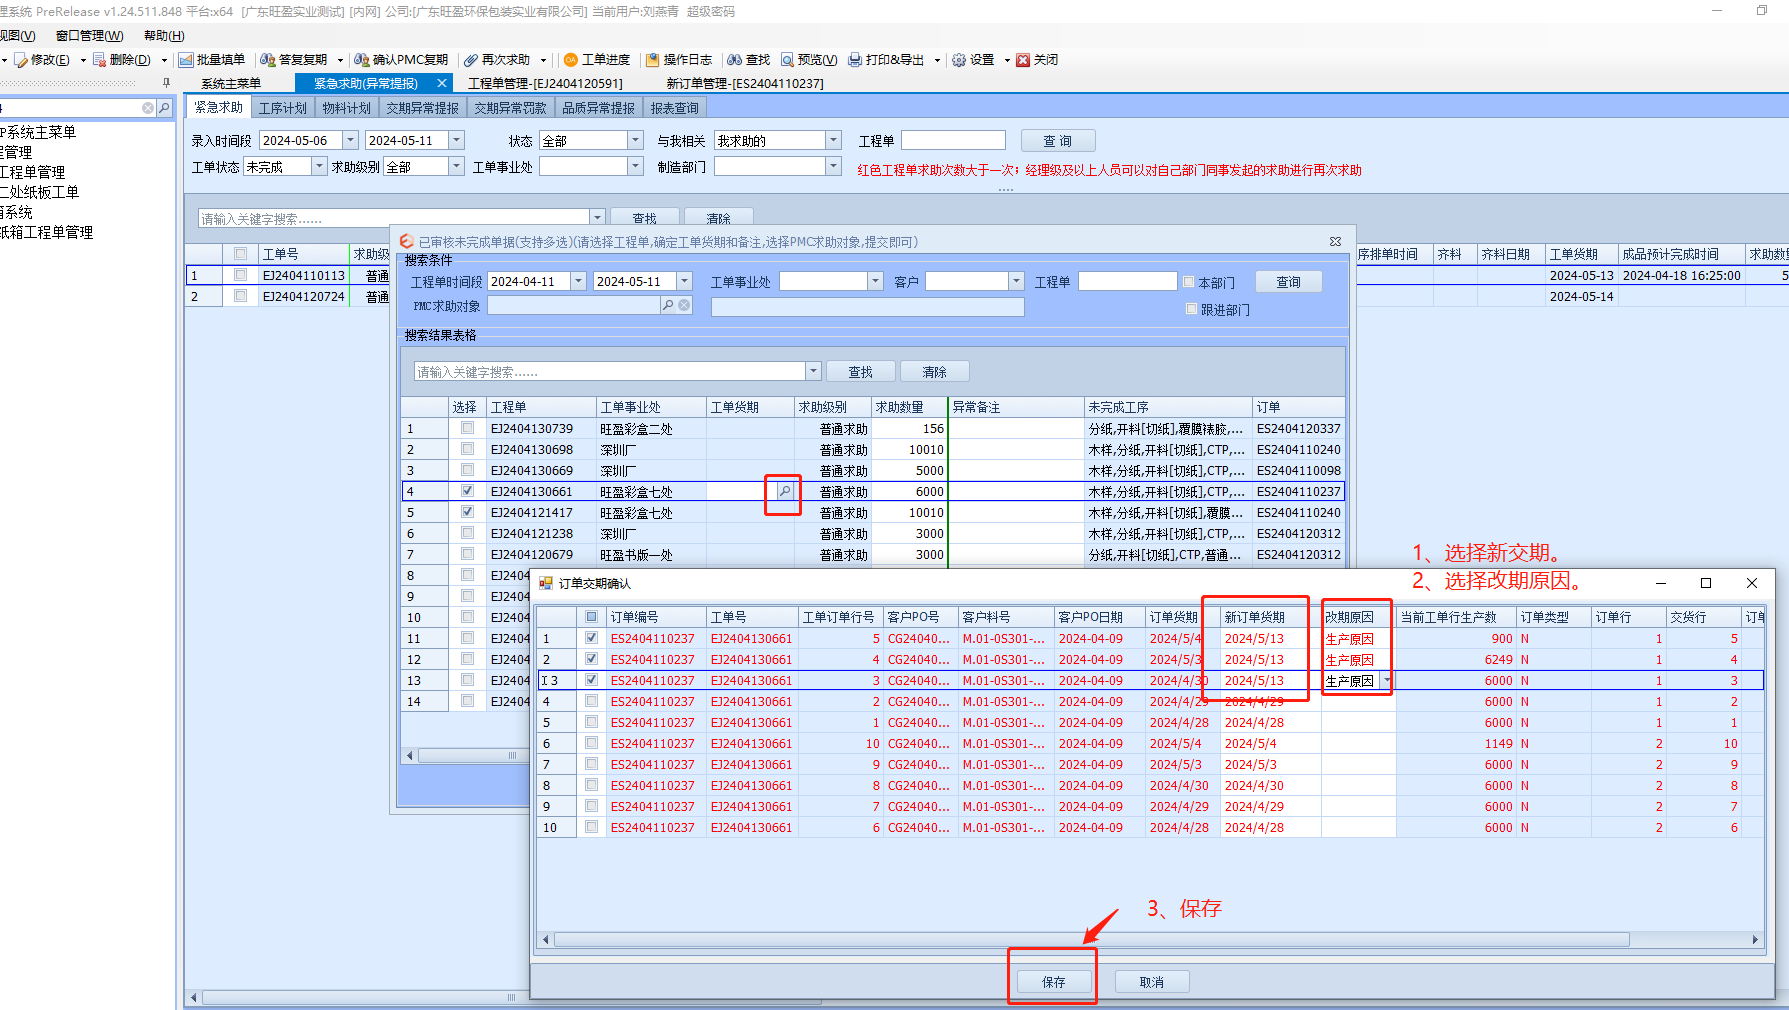The width and height of the screenshot is (1789, 1010).
Task: Expand the 工单事业处 dropdown in the search dialog
Action: [x=875, y=281]
